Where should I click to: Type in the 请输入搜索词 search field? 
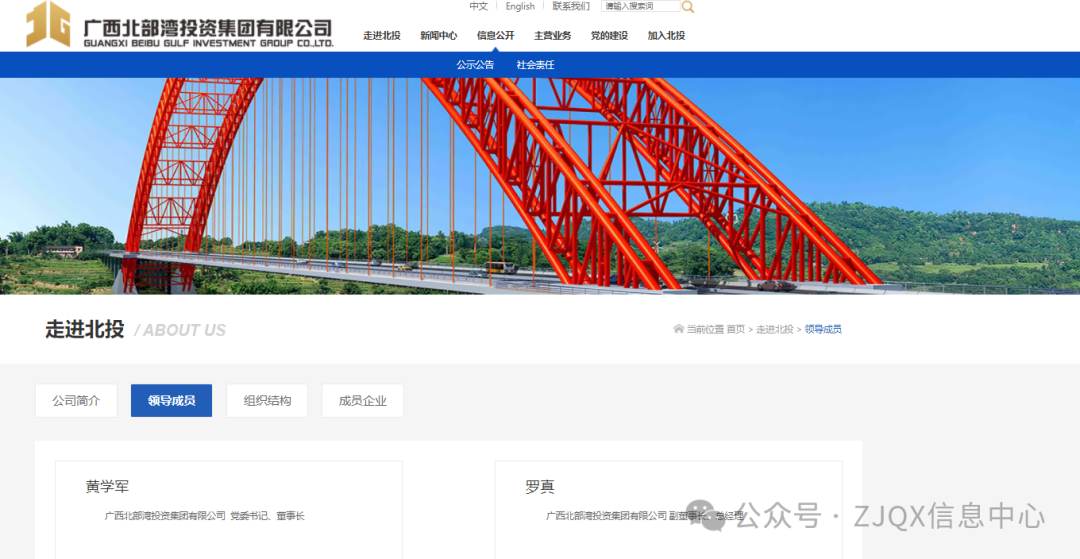pyautogui.click(x=640, y=6)
